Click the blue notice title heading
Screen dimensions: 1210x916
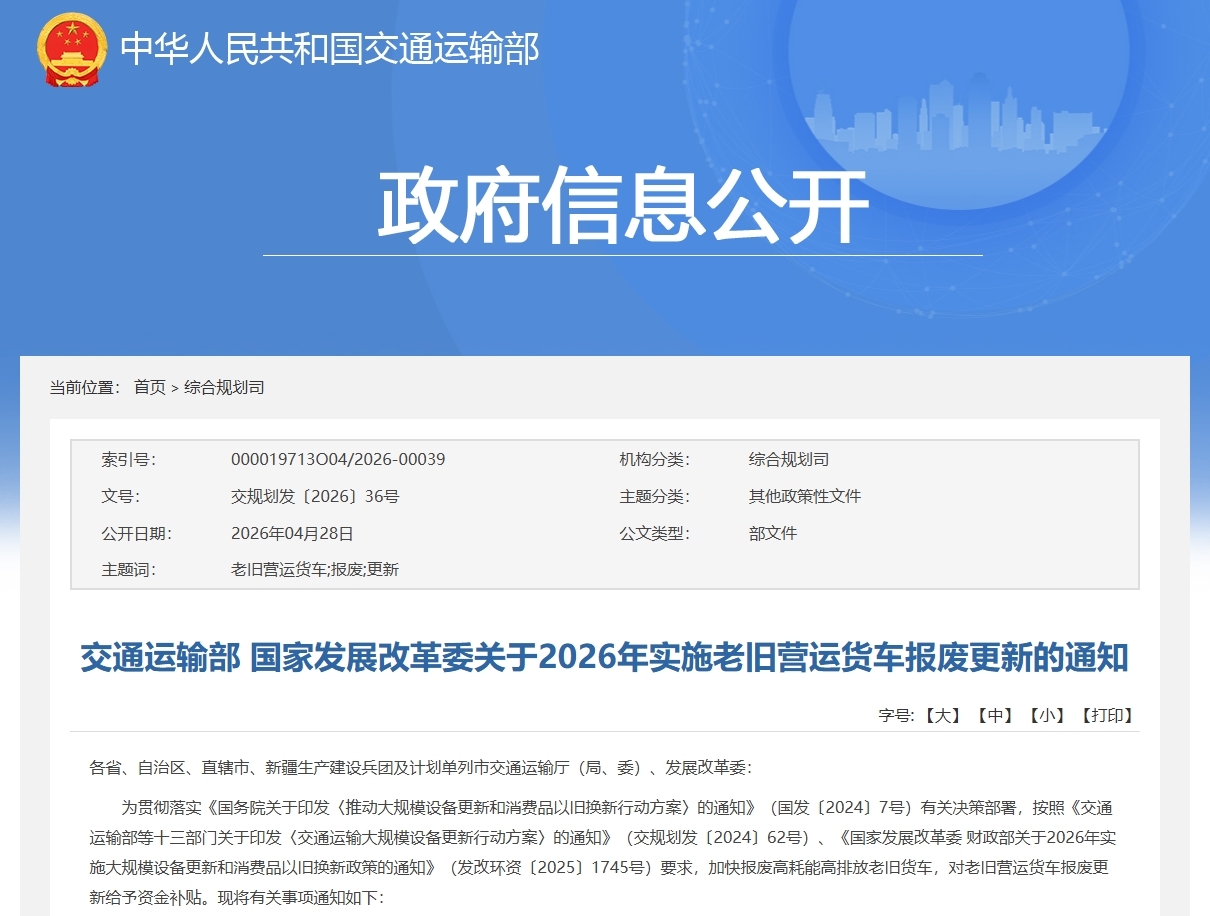604,658
